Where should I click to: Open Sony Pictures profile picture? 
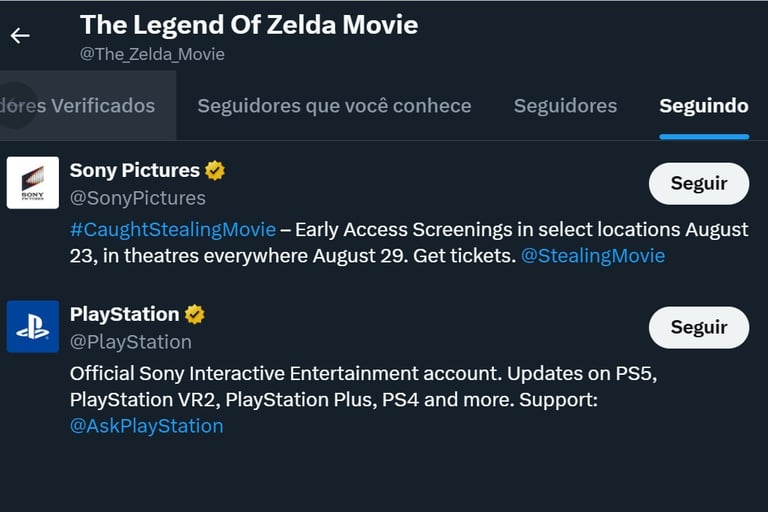point(33,183)
